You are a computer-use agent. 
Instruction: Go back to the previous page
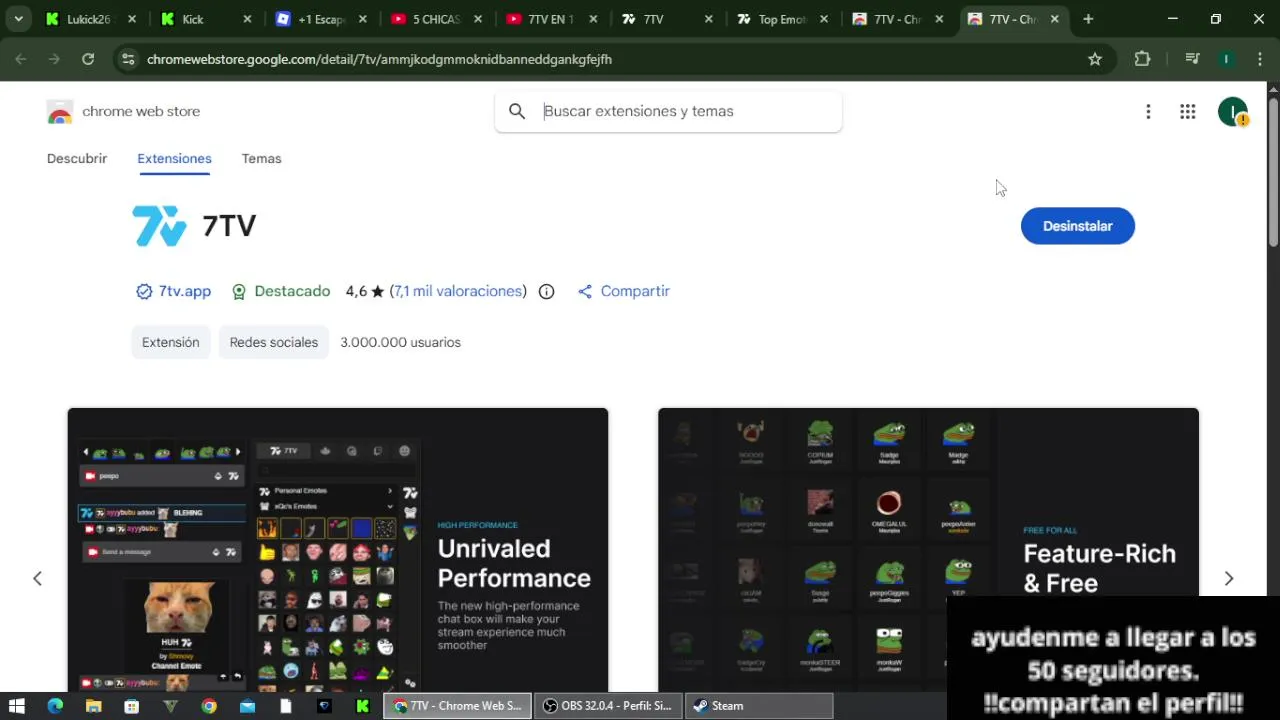point(21,59)
